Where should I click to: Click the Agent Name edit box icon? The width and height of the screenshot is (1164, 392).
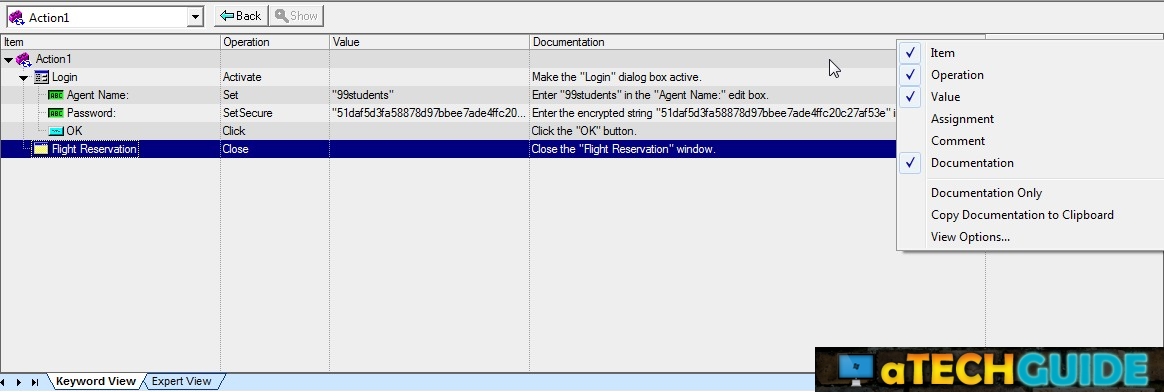pos(56,95)
